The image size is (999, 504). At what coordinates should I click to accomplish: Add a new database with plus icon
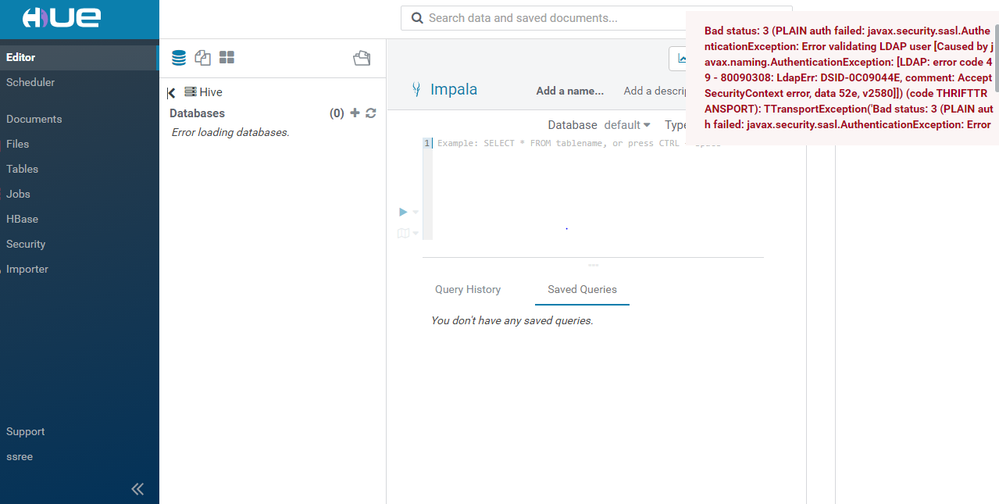click(355, 113)
